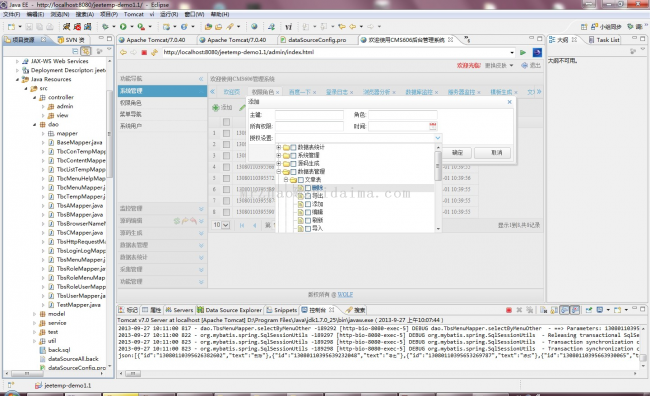Viewport: 650px width, 396px height.
Task: Collapse the 数据表管理 tree node
Action: pos(279,171)
